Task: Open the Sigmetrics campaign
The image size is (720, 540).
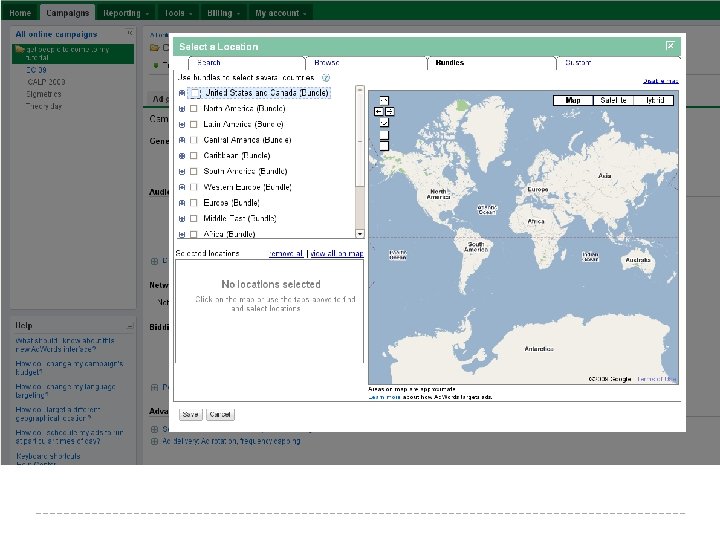Action: (44, 94)
